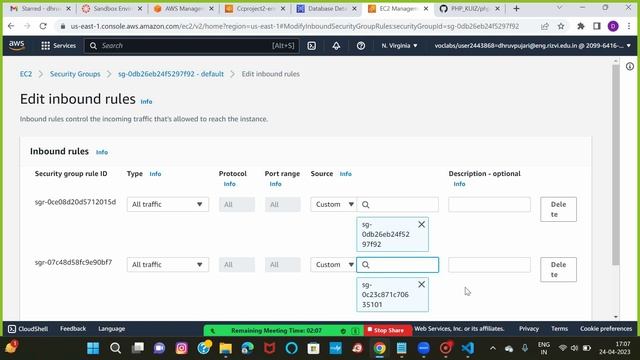Open the voclabs account menu
This screenshot has height=360, width=640.
[x=532, y=46]
